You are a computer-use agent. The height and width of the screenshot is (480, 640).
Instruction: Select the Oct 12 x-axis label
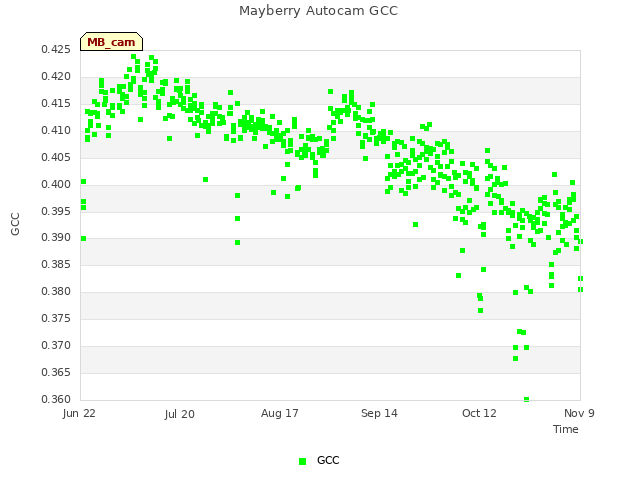tap(479, 413)
